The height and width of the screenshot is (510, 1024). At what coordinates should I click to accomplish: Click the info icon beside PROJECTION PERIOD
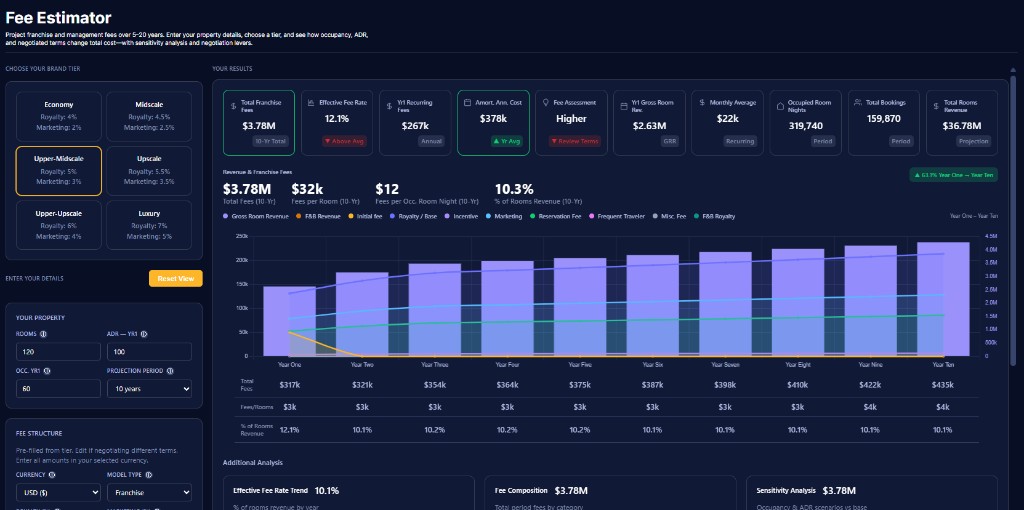[170, 371]
